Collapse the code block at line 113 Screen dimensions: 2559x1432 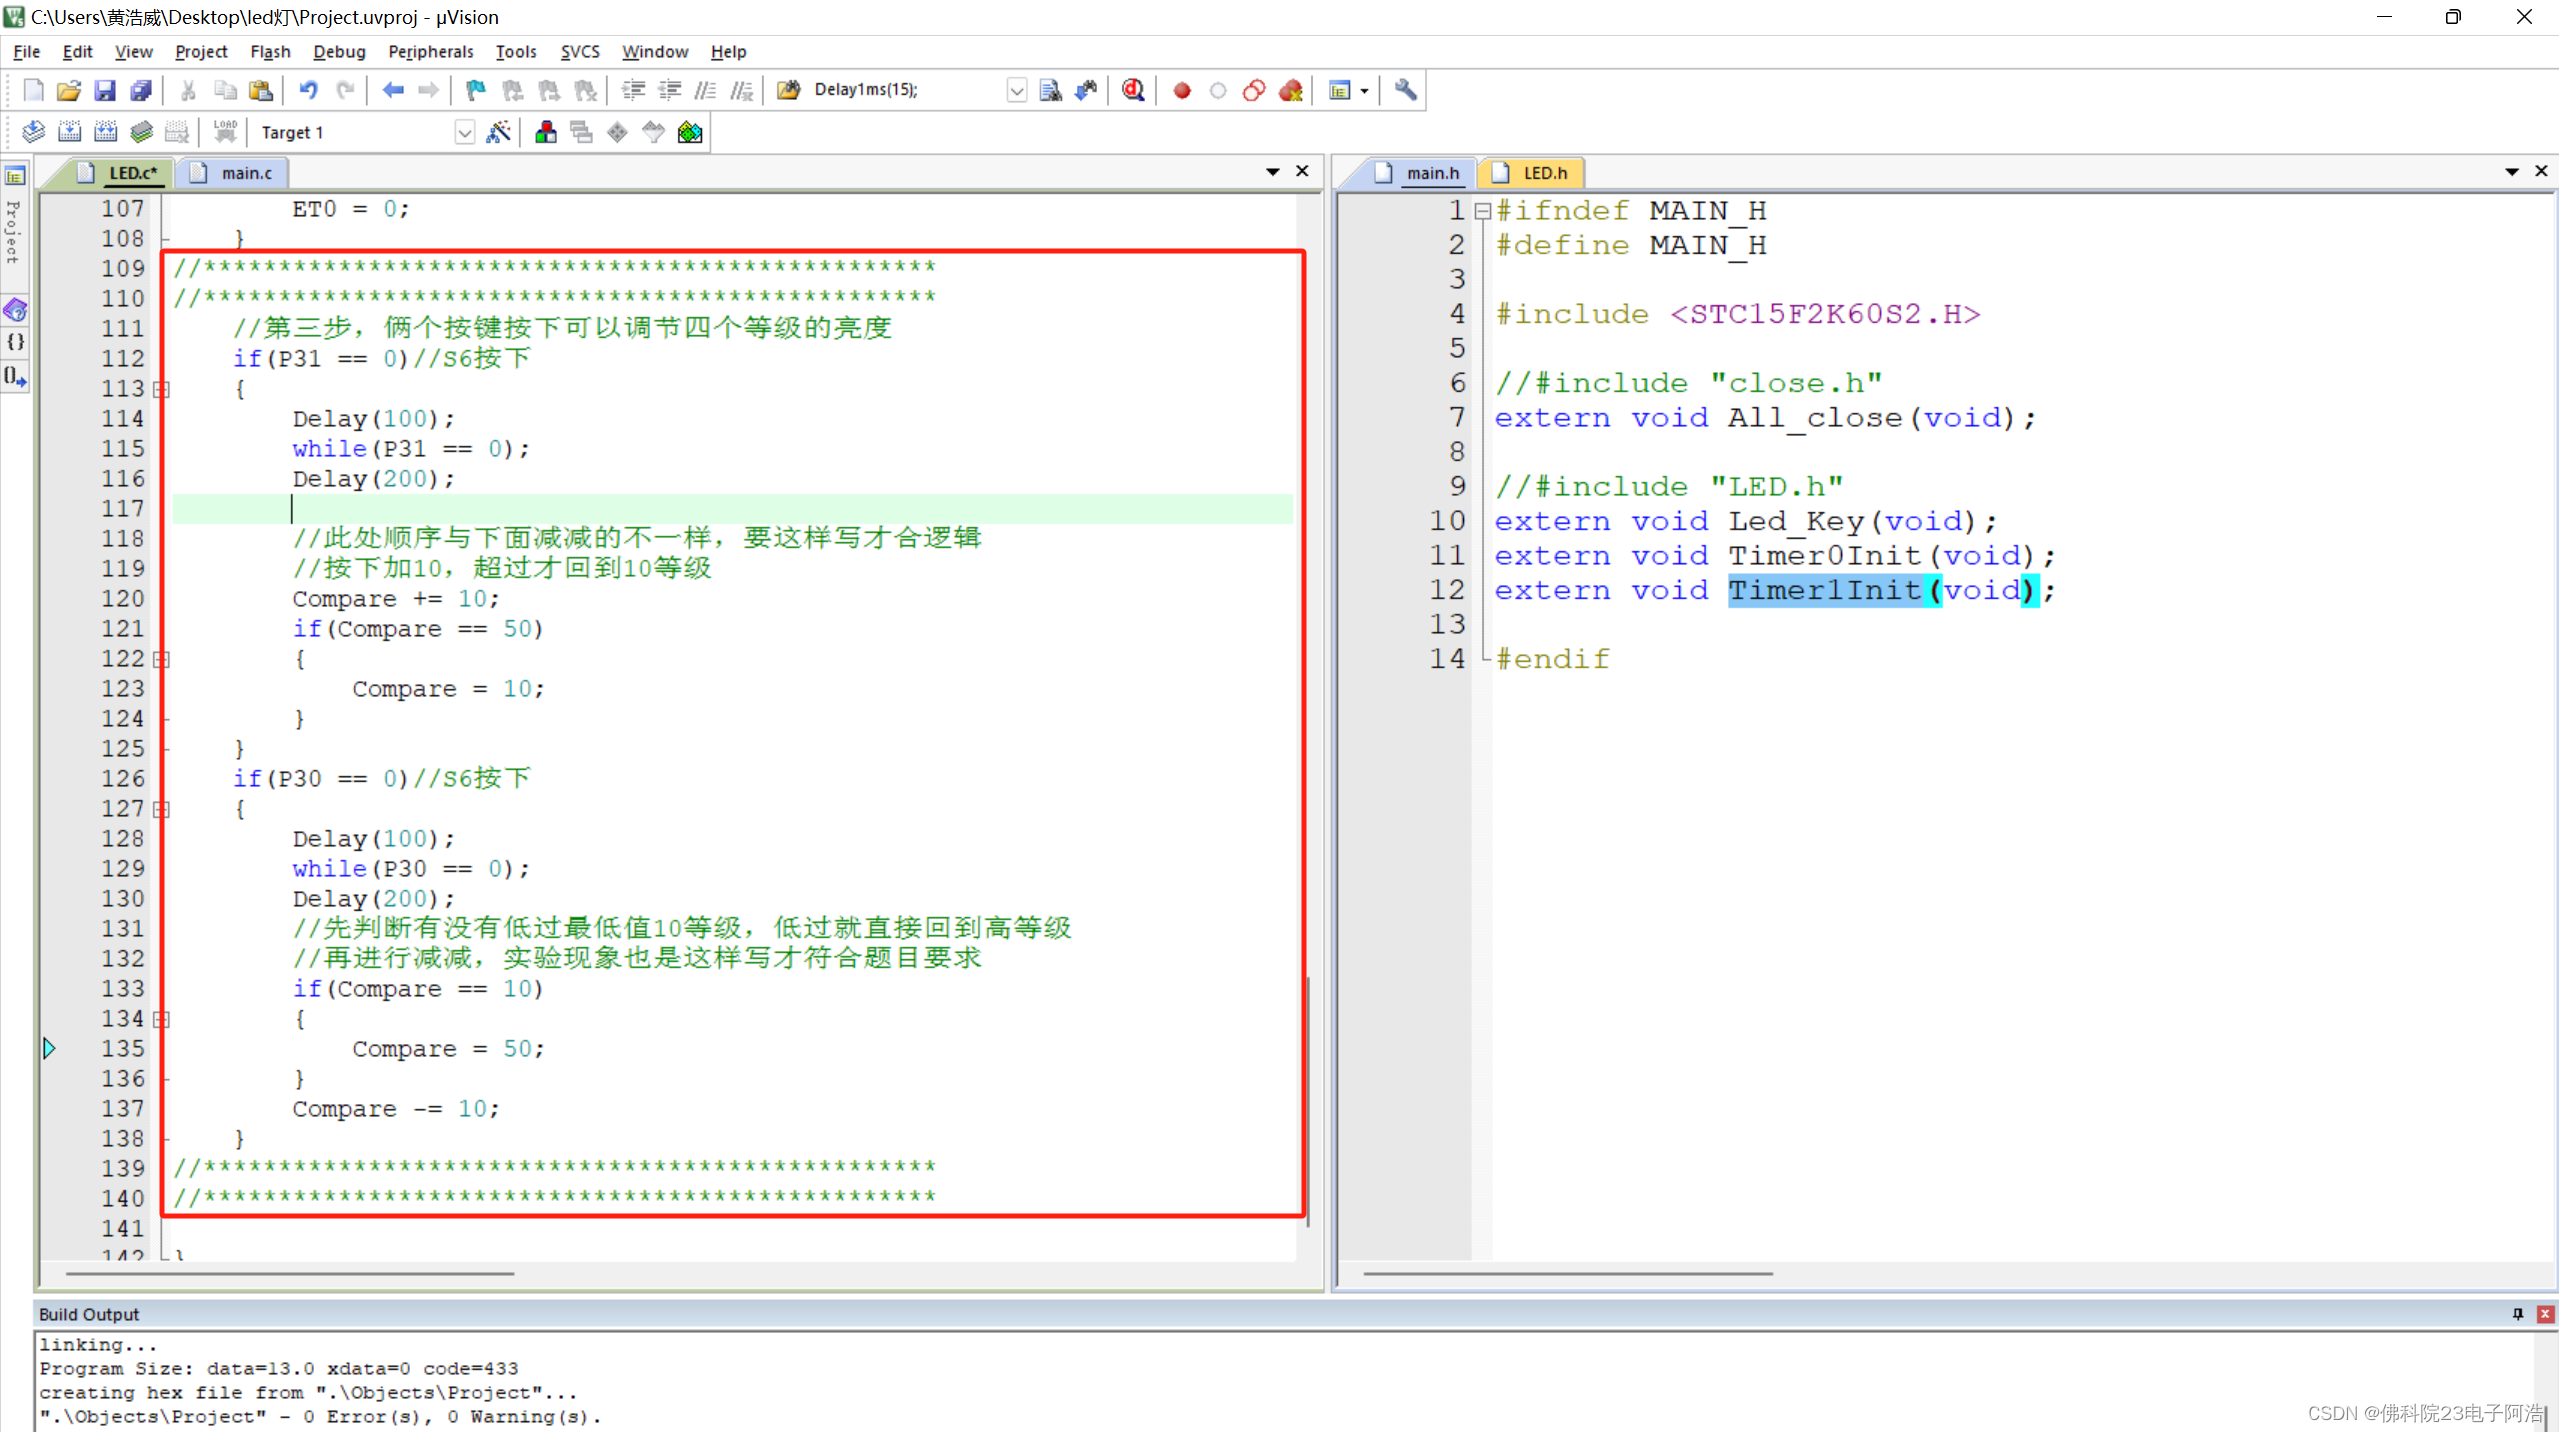point(162,389)
